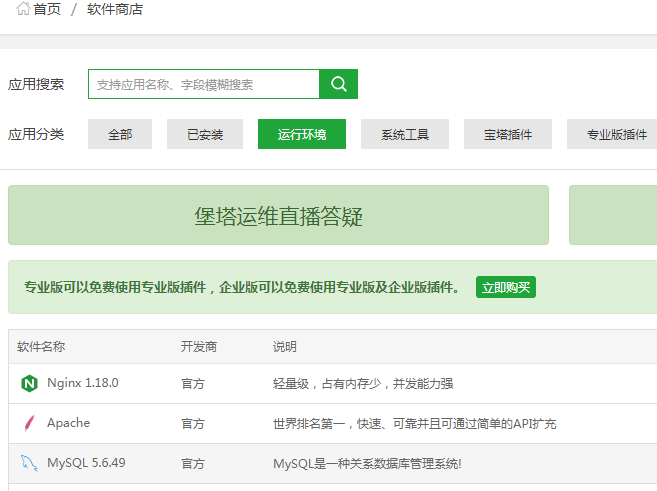Open the 堡塔运维直播答疑 banner
The width and height of the screenshot is (657, 491).
pos(278,215)
